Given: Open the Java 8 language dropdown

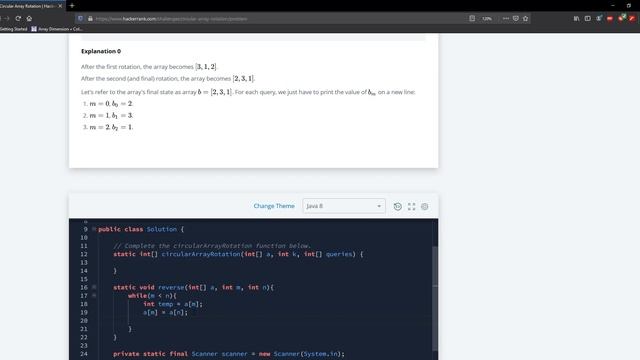Looking at the screenshot, I should click(x=344, y=206).
